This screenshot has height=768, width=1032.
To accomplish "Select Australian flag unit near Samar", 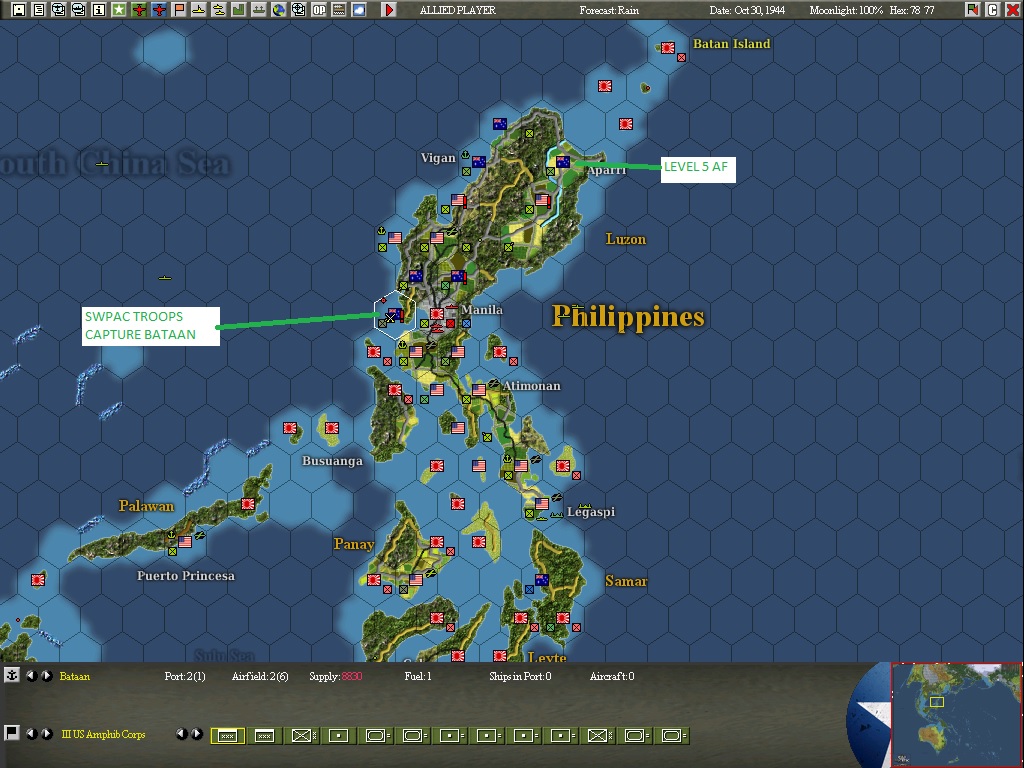I will tap(542, 580).
